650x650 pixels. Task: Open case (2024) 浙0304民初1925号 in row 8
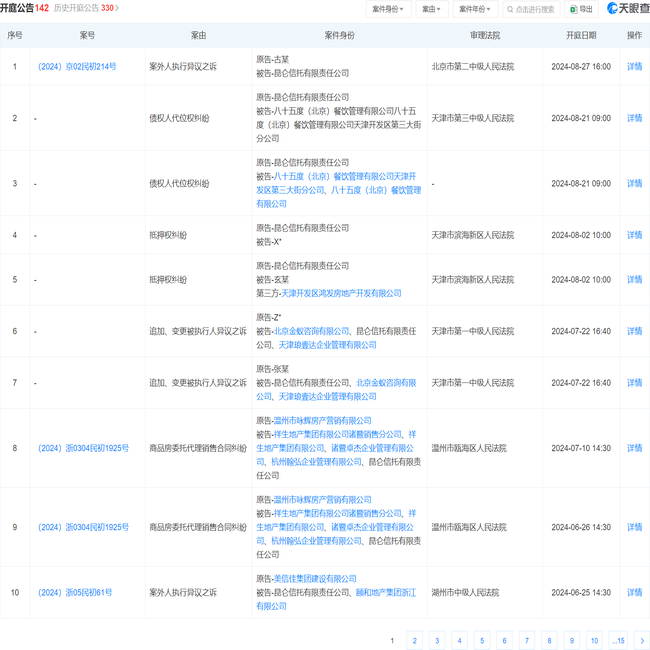(x=83, y=448)
